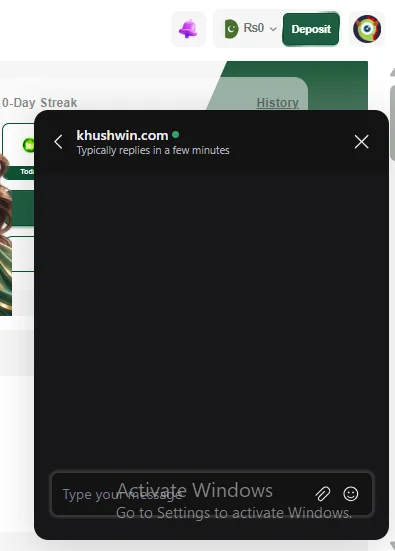Close the khushwin.com chat window

pyautogui.click(x=362, y=142)
